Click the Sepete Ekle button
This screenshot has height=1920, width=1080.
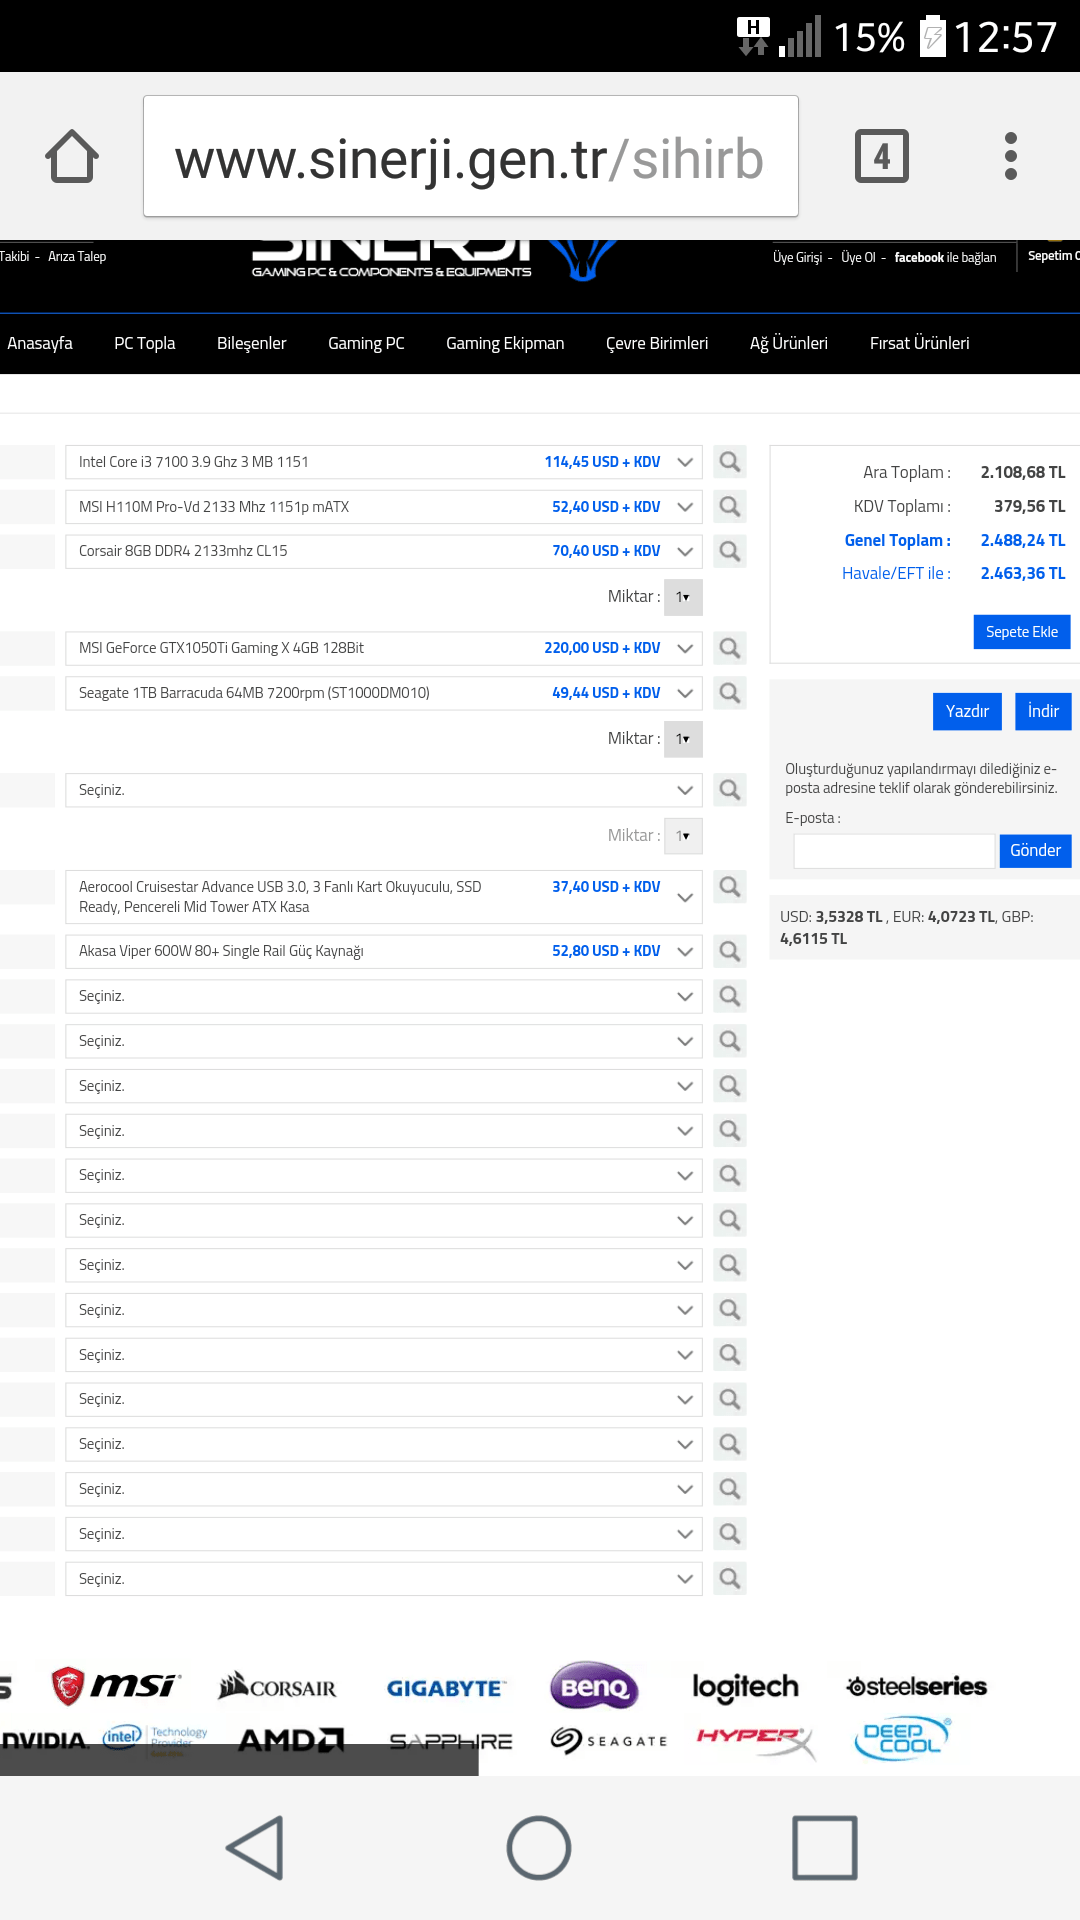pyautogui.click(x=1021, y=632)
